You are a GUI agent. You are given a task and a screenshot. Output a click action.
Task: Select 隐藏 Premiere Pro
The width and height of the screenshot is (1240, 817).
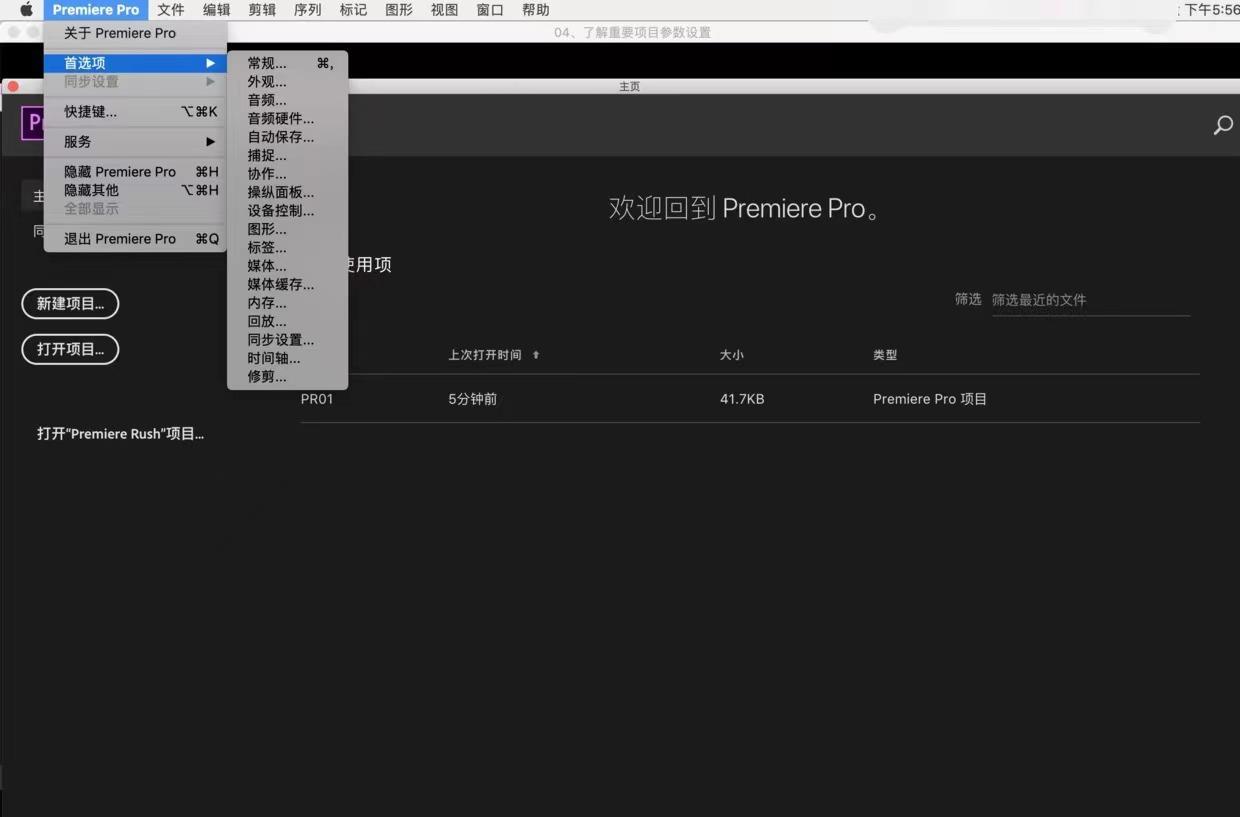(135, 172)
